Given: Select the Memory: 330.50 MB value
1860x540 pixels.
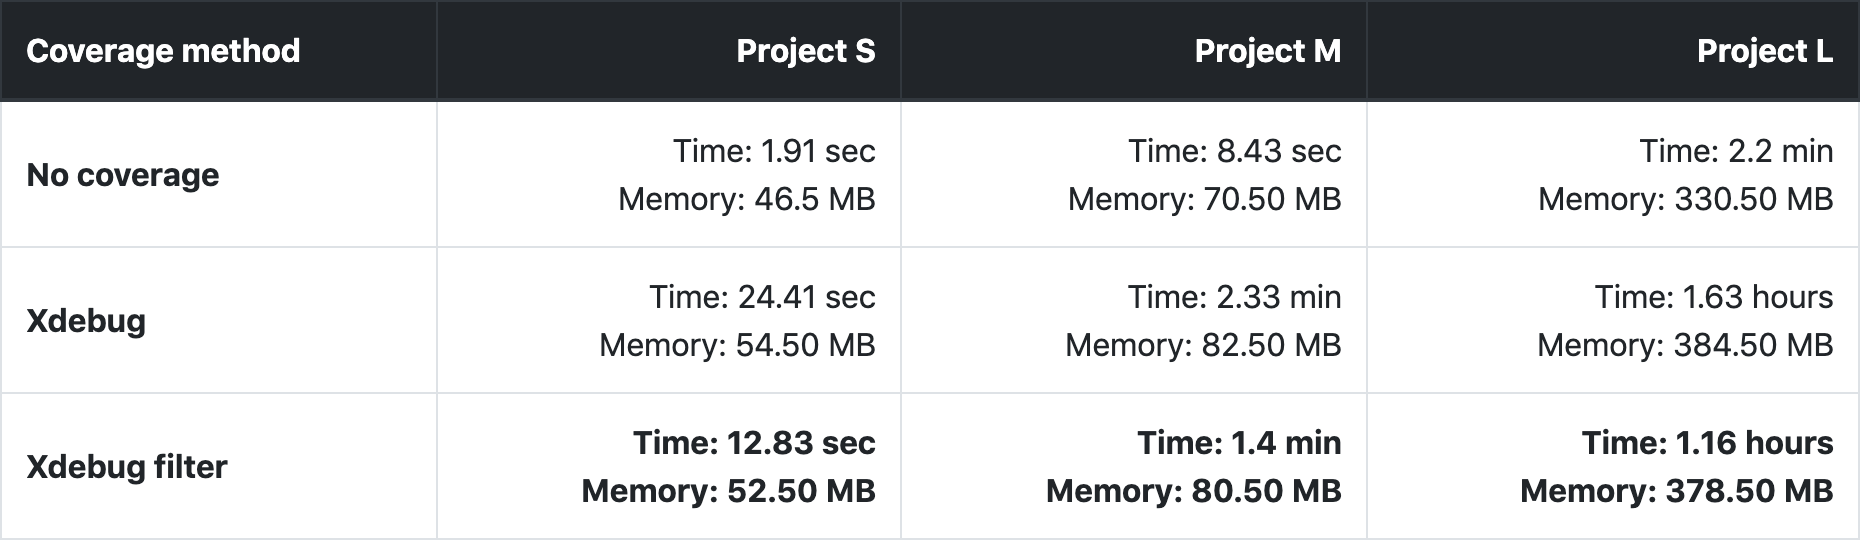Looking at the screenshot, I should click(x=1686, y=199).
